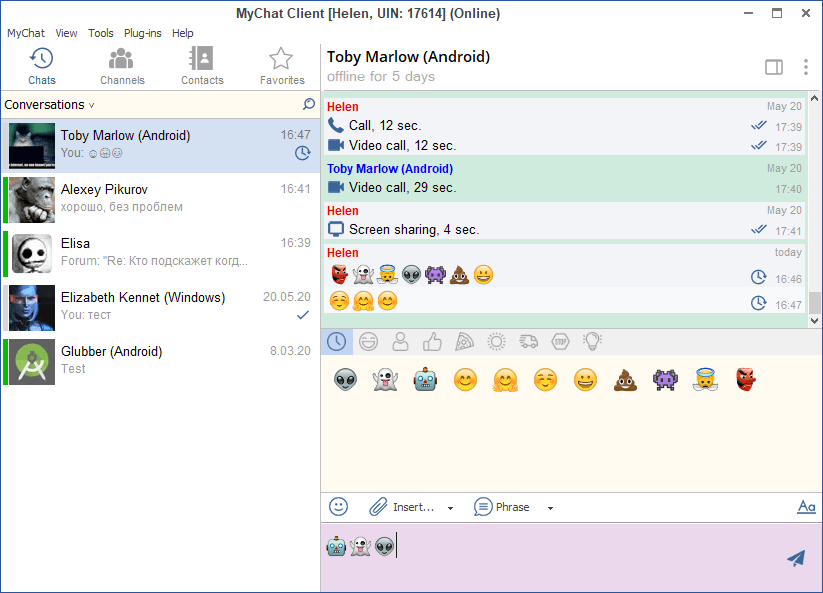Click the scroll up arrow in chat

point(815,98)
